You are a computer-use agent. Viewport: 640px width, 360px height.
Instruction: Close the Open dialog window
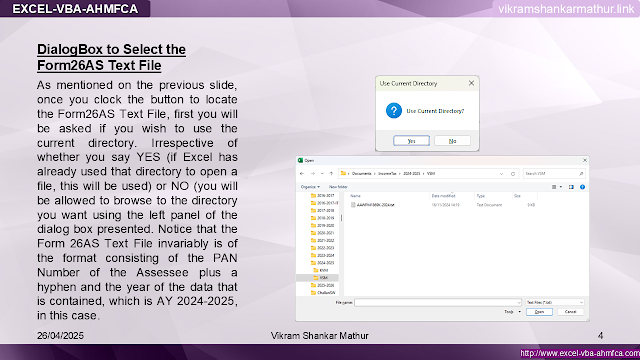pyautogui.click(x=584, y=160)
